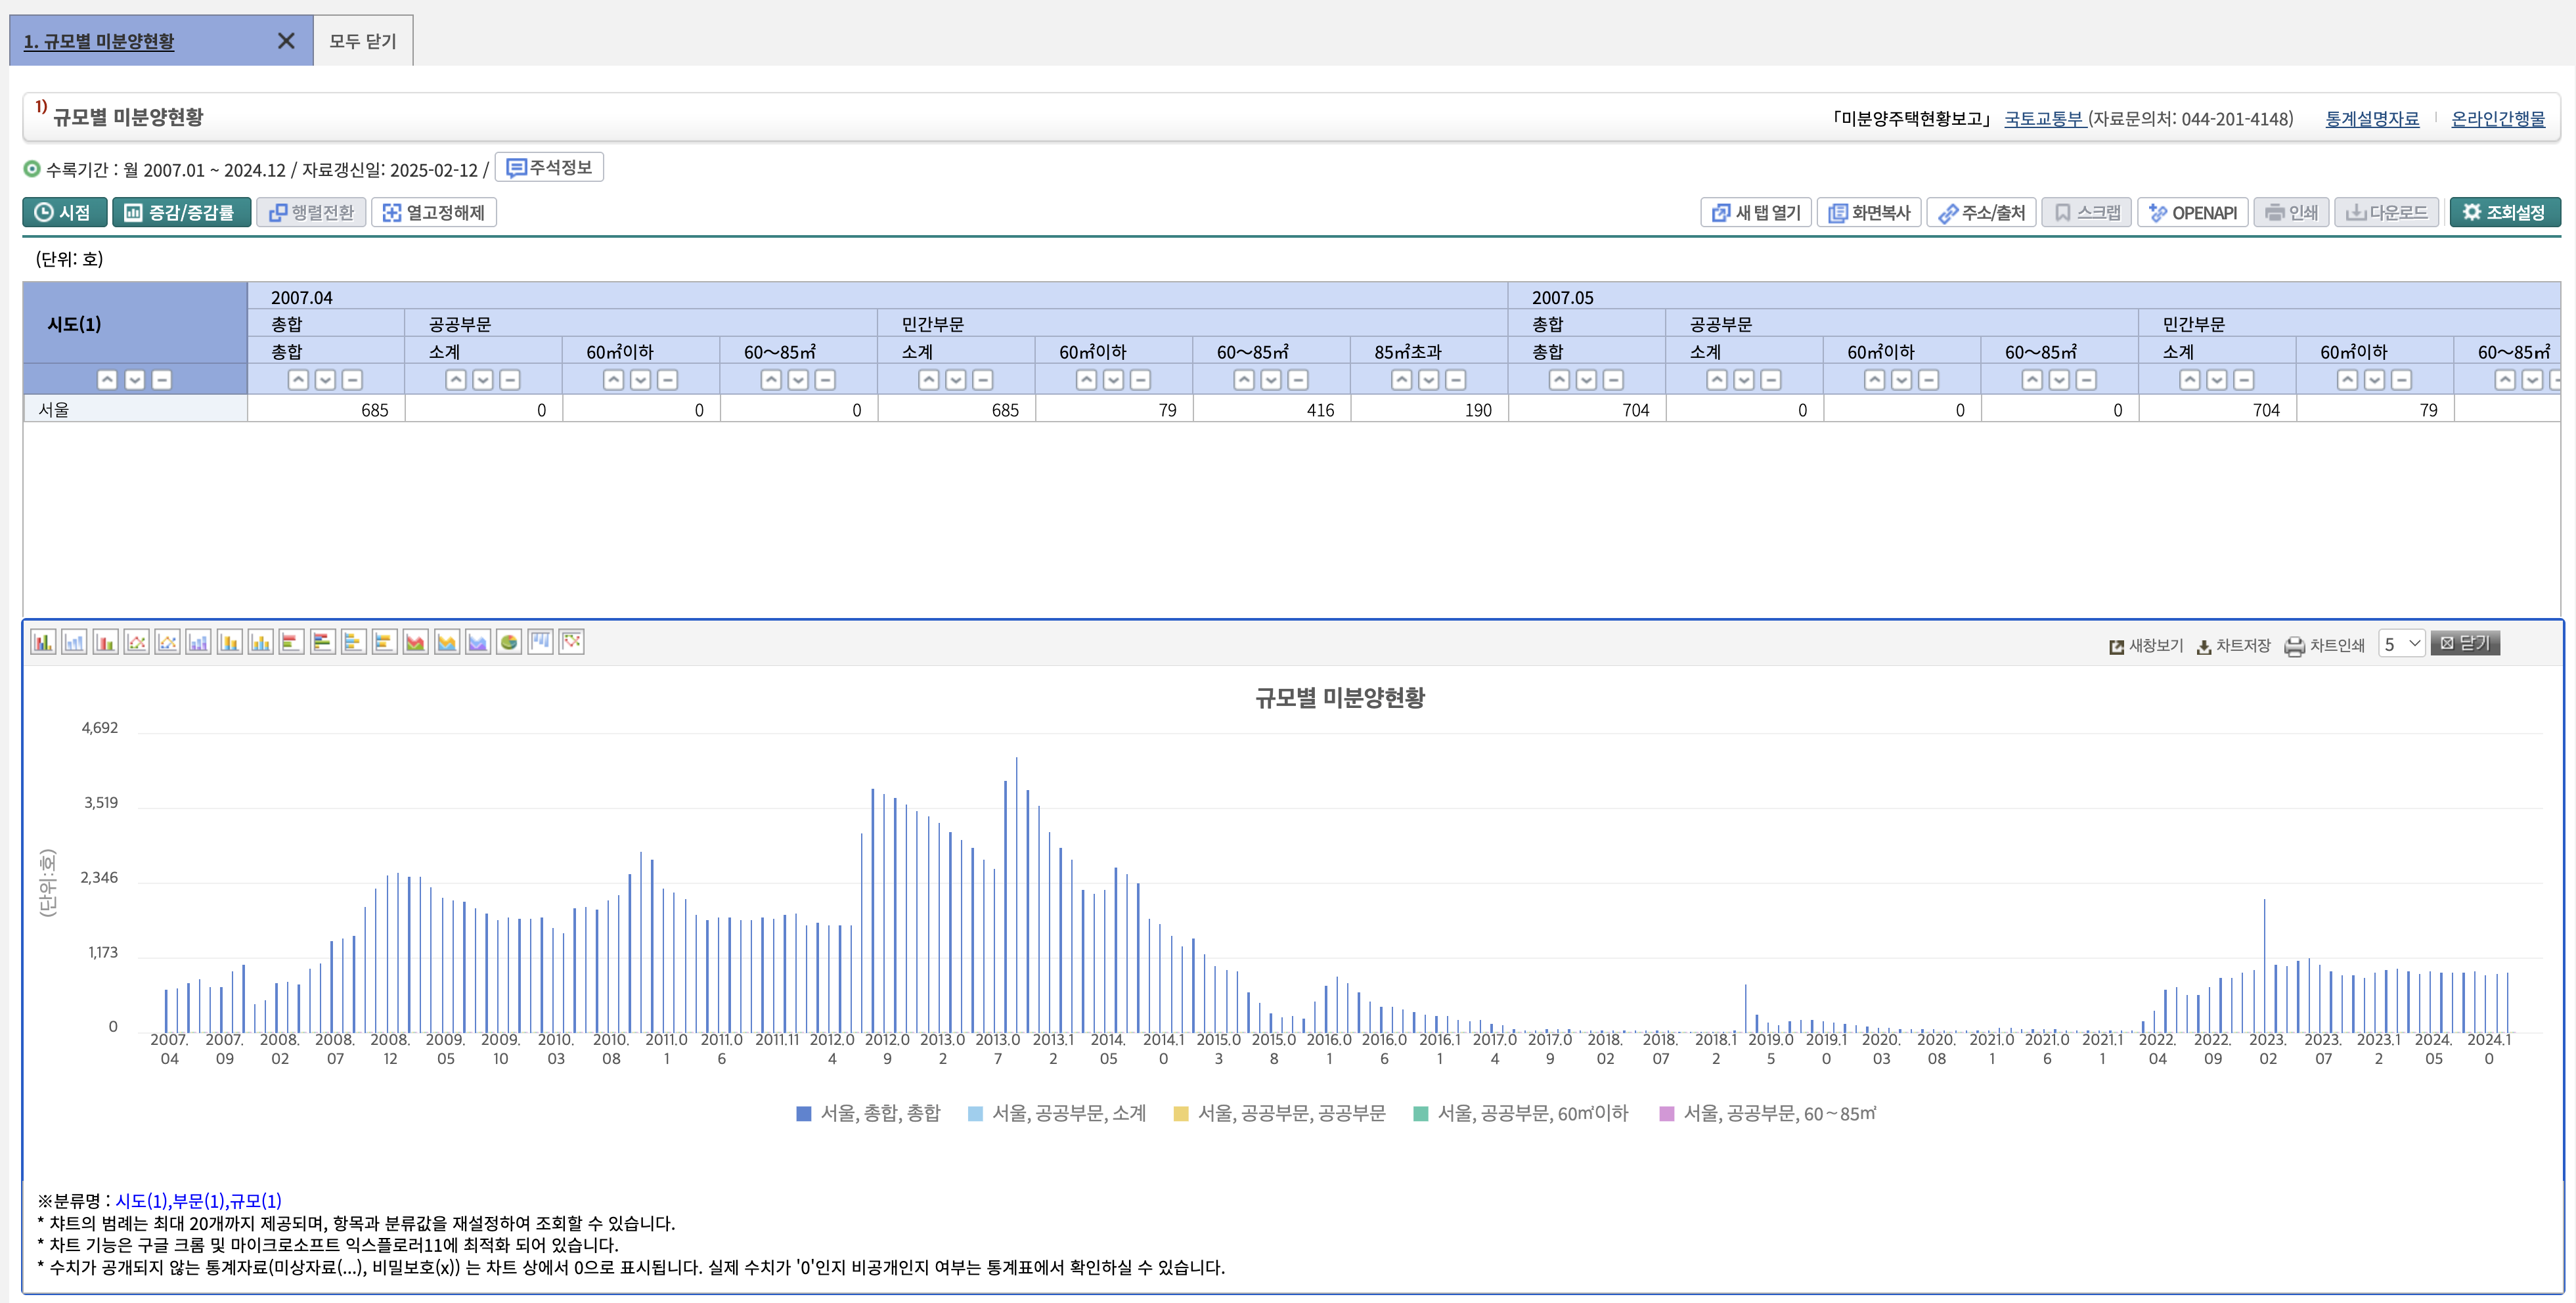Open 주석정보 annotation info

click(549, 167)
